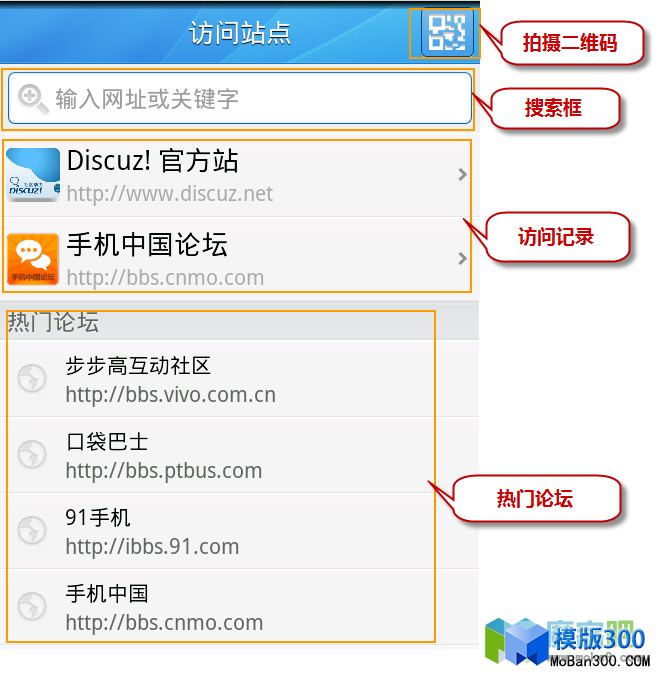659x676 pixels.
Task: Visit http://bbs.vivo.com.cn forum link
Action: click(x=171, y=395)
